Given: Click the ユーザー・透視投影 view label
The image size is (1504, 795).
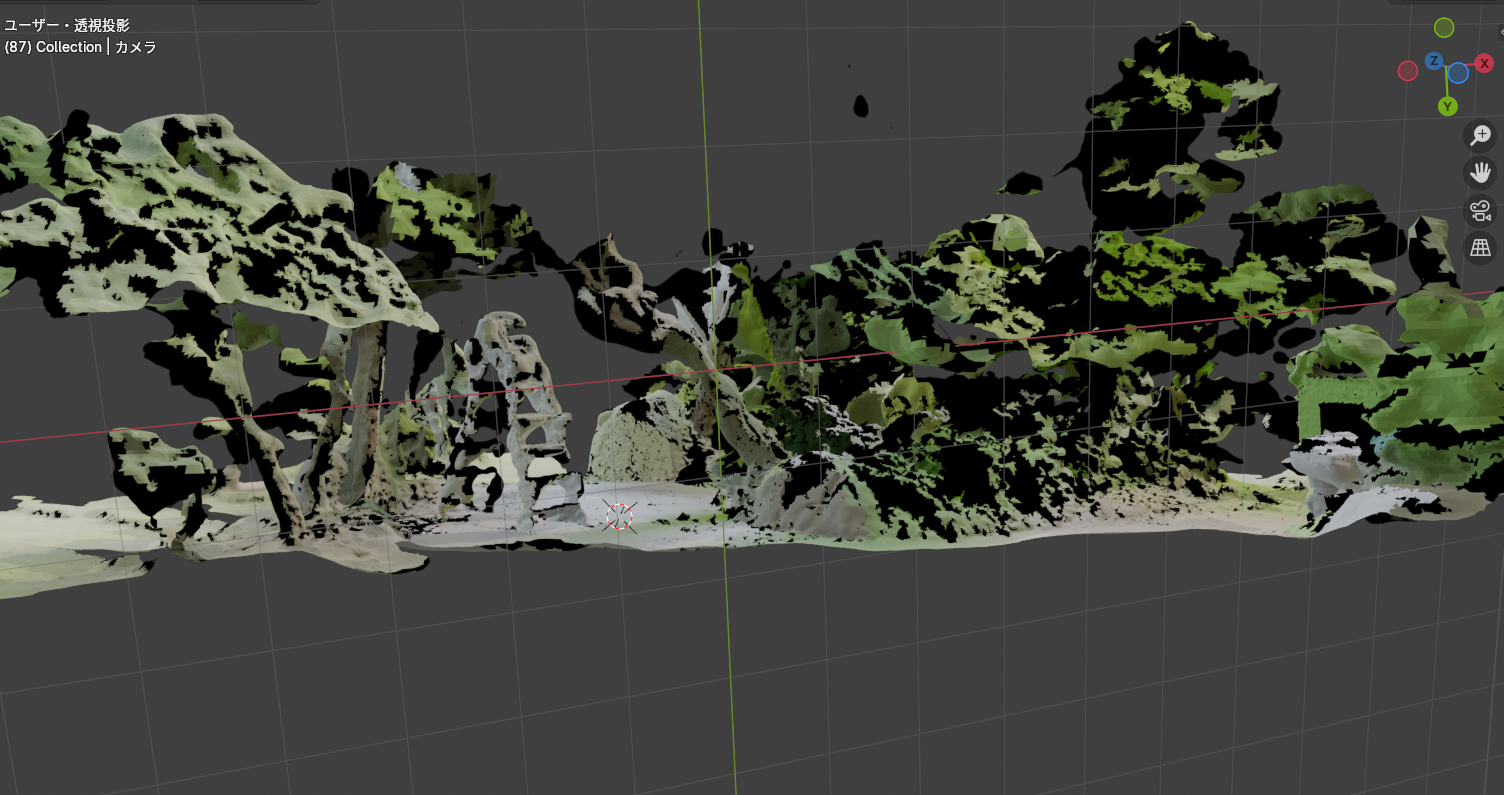Looking at the screenshot, I should click(67, 26).
